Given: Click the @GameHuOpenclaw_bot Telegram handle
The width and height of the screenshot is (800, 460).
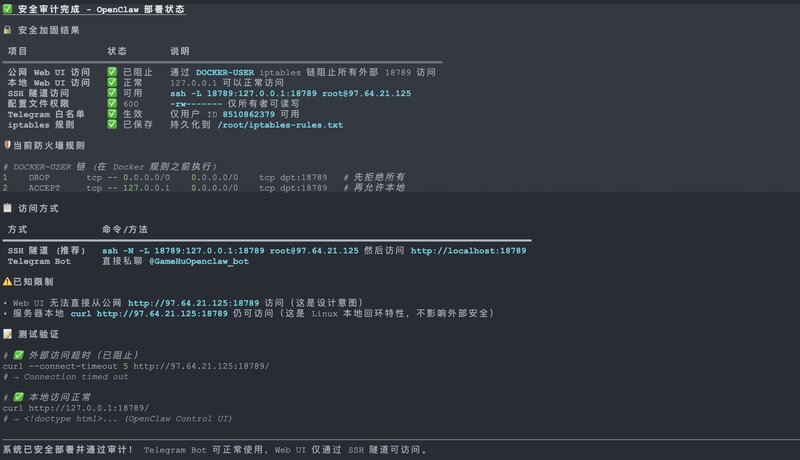Looking at the screenshot, I should [198, 261].
